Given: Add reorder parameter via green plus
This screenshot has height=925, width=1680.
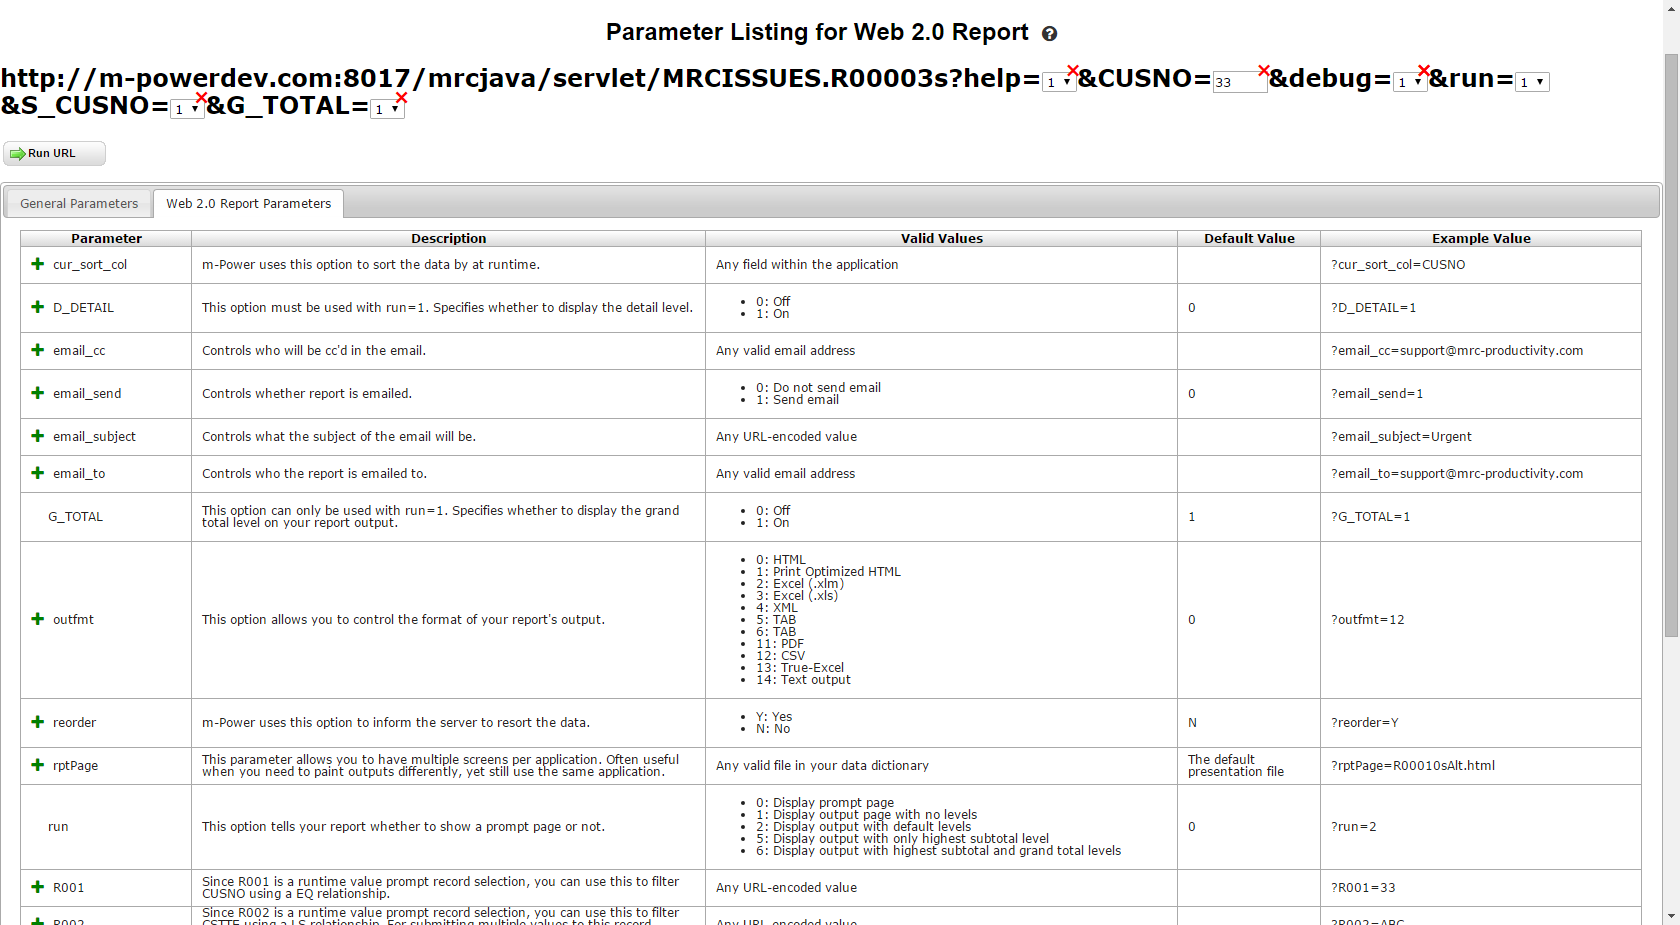Looking at the screenshot, I should (x=37, y=722).
